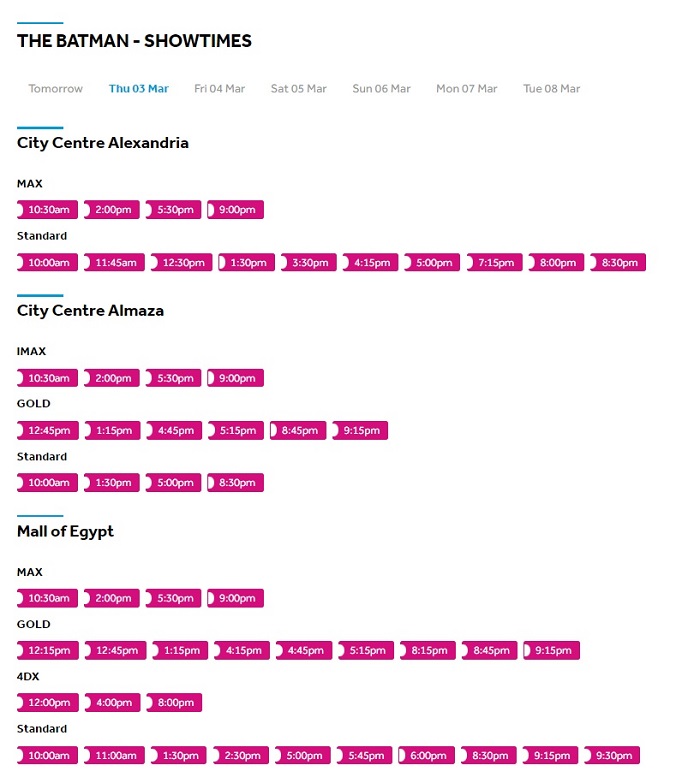View showtimes for Tue 08 Mar
Viewport: 700px width, 777px height.
point(551,89)
